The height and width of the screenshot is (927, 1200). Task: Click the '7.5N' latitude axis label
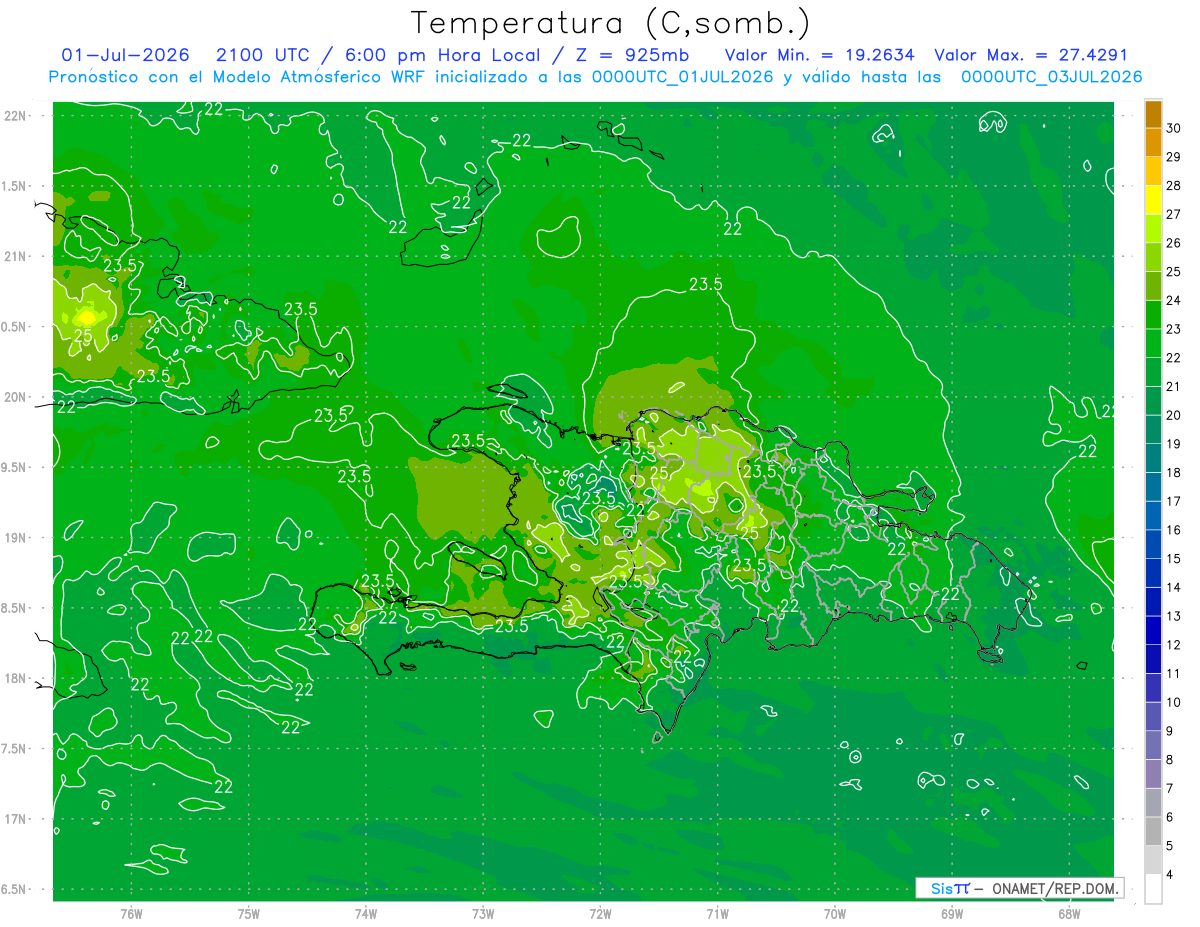15,749
